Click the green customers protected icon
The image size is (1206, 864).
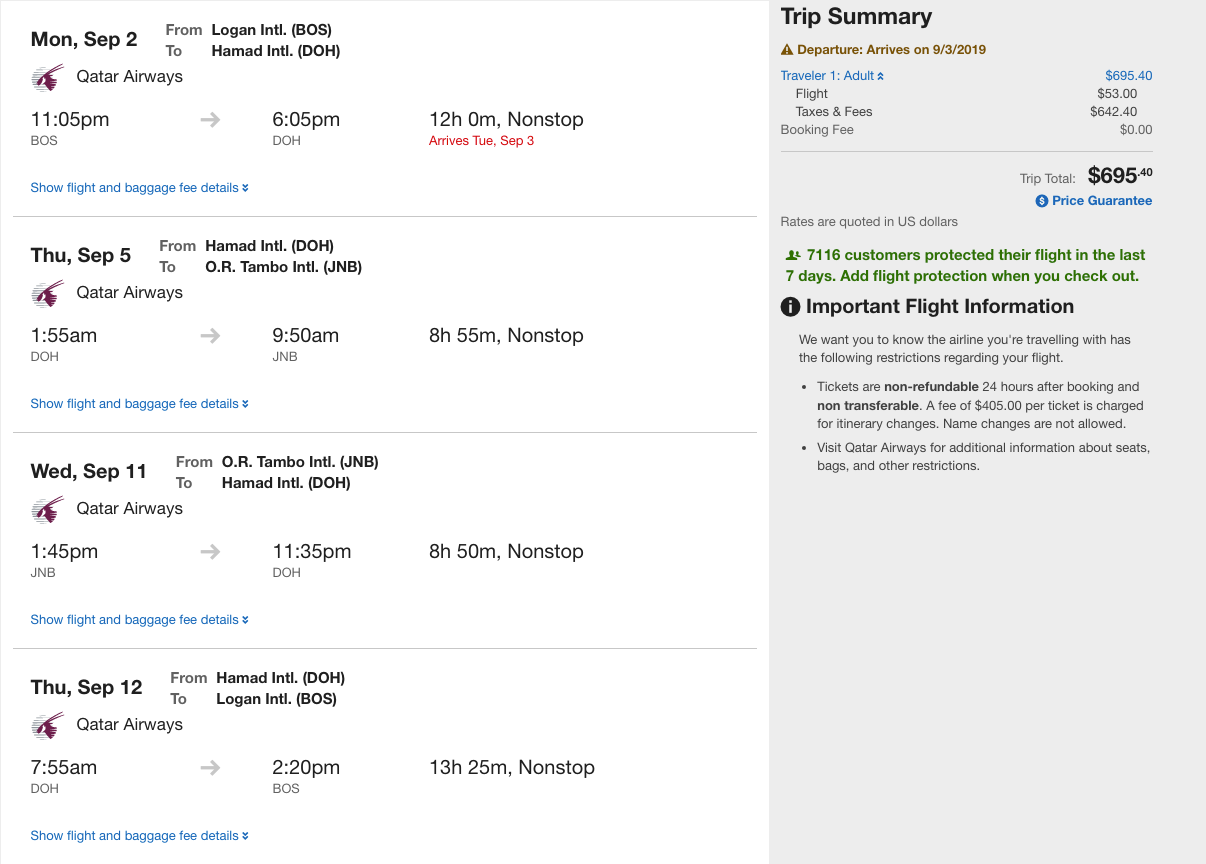793,256
